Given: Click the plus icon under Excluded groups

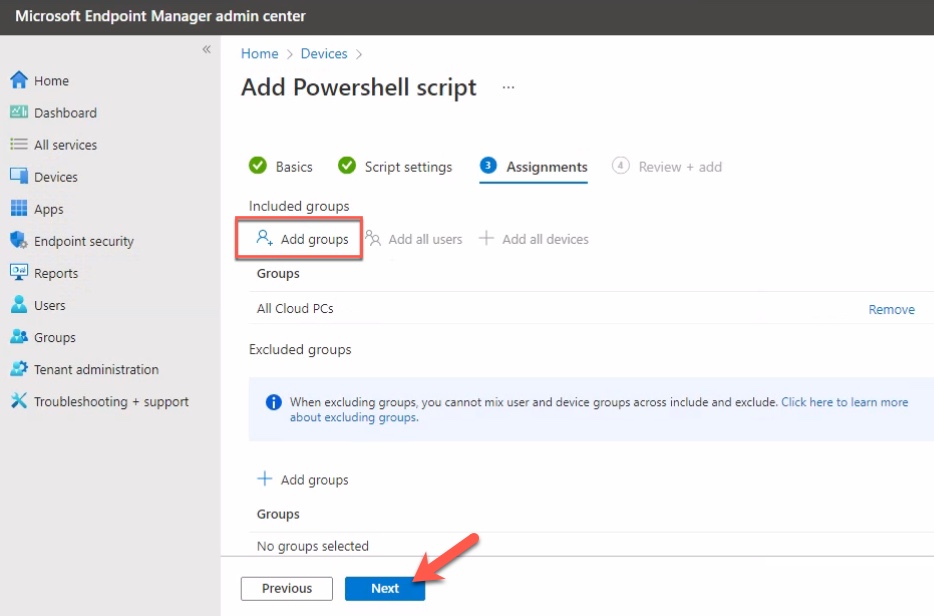Looking at the screenshot, I should (264, 479).
